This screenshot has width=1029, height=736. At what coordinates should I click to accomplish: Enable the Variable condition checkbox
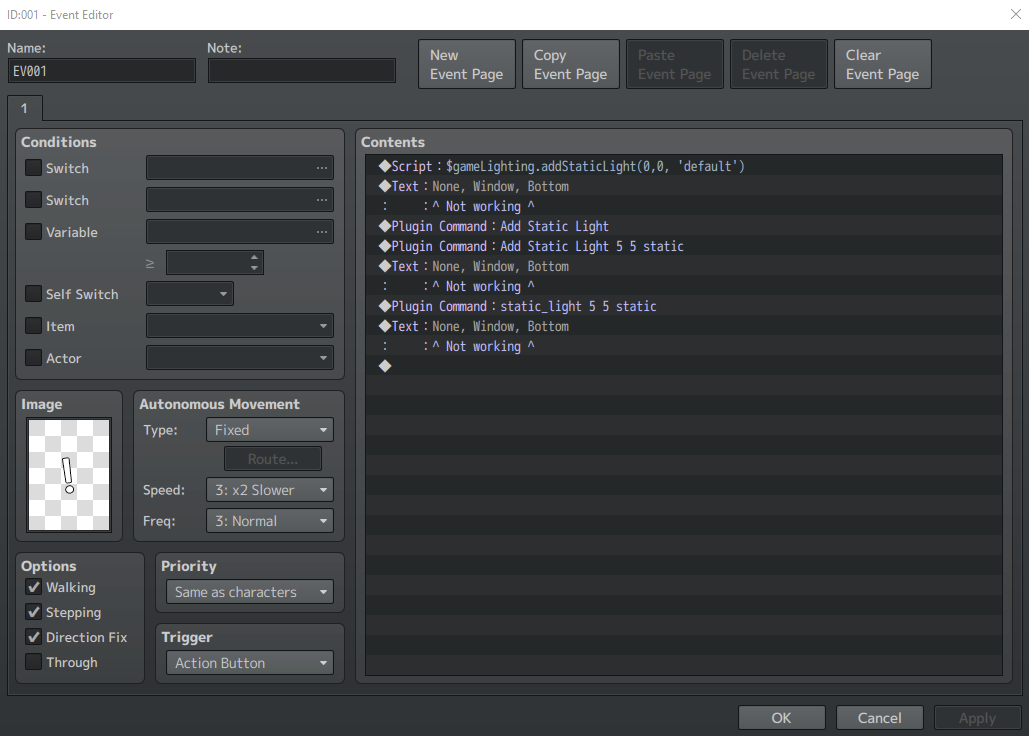[x=33, y=232]
